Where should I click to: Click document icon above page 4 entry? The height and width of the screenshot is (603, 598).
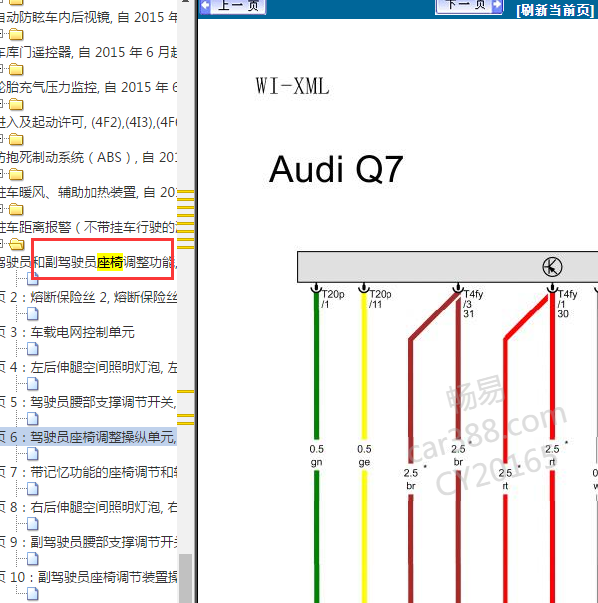pos(33,349)
